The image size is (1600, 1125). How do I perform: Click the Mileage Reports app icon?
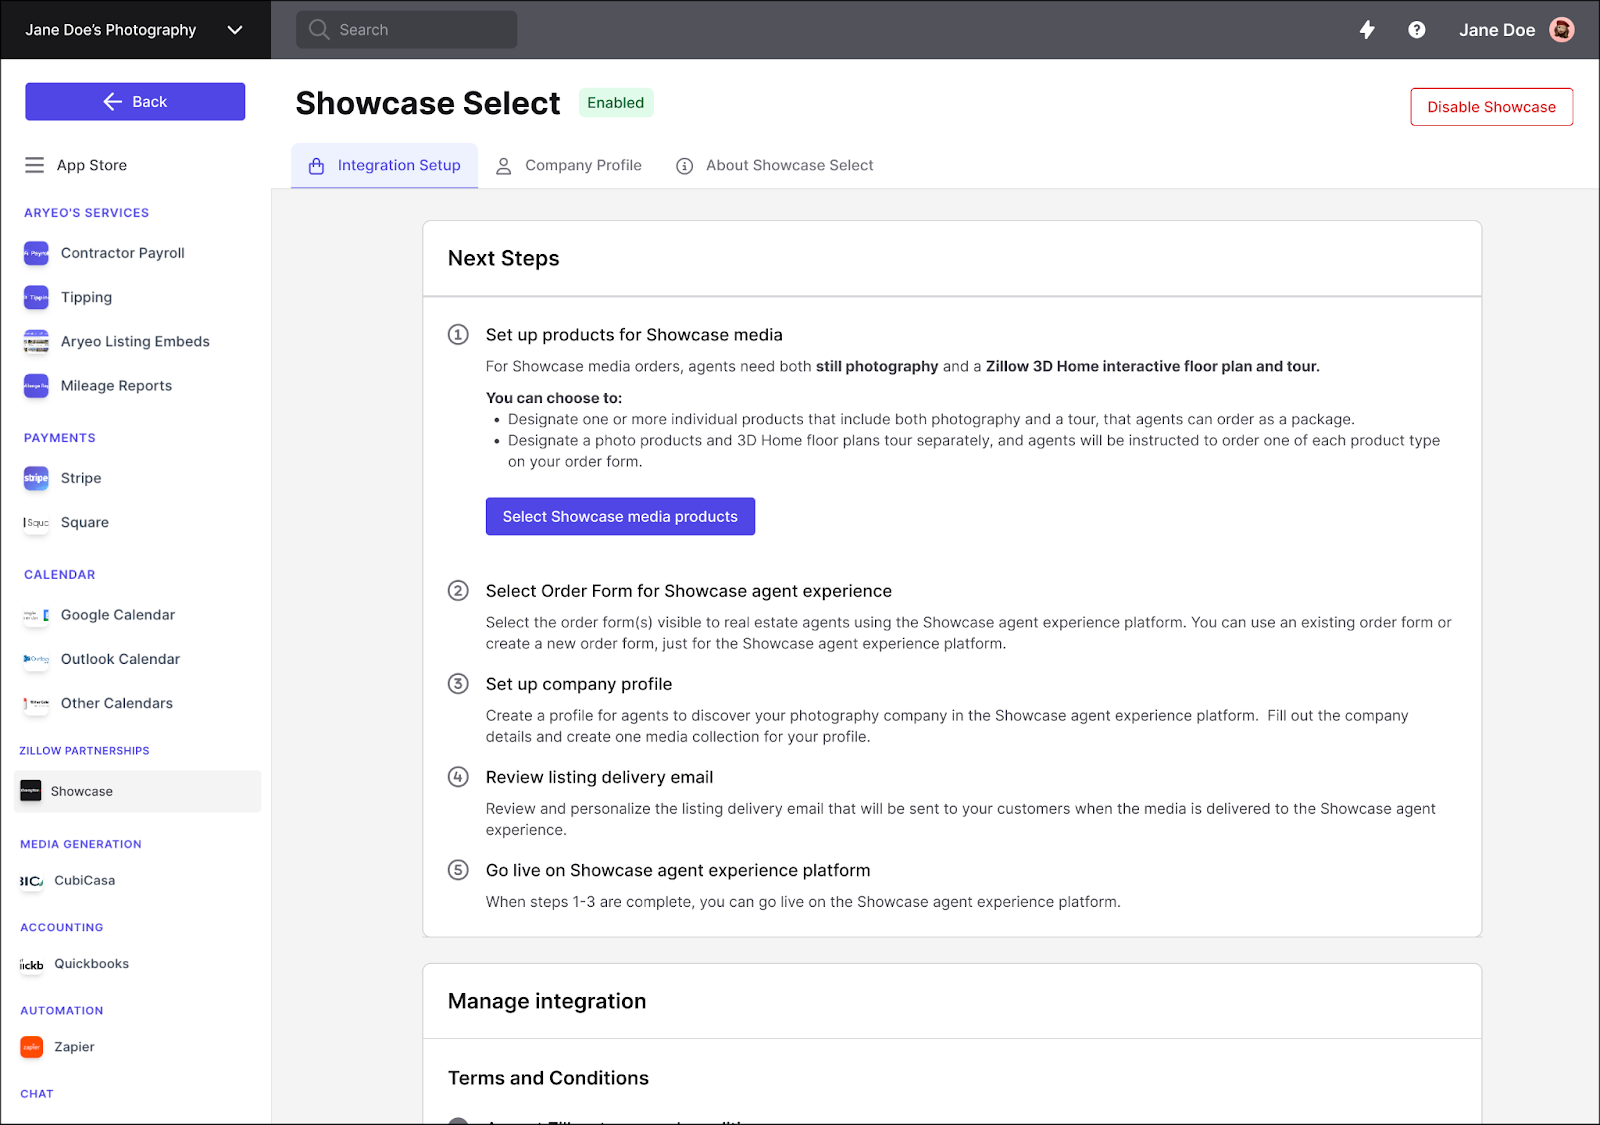click(x=36, y=385)
